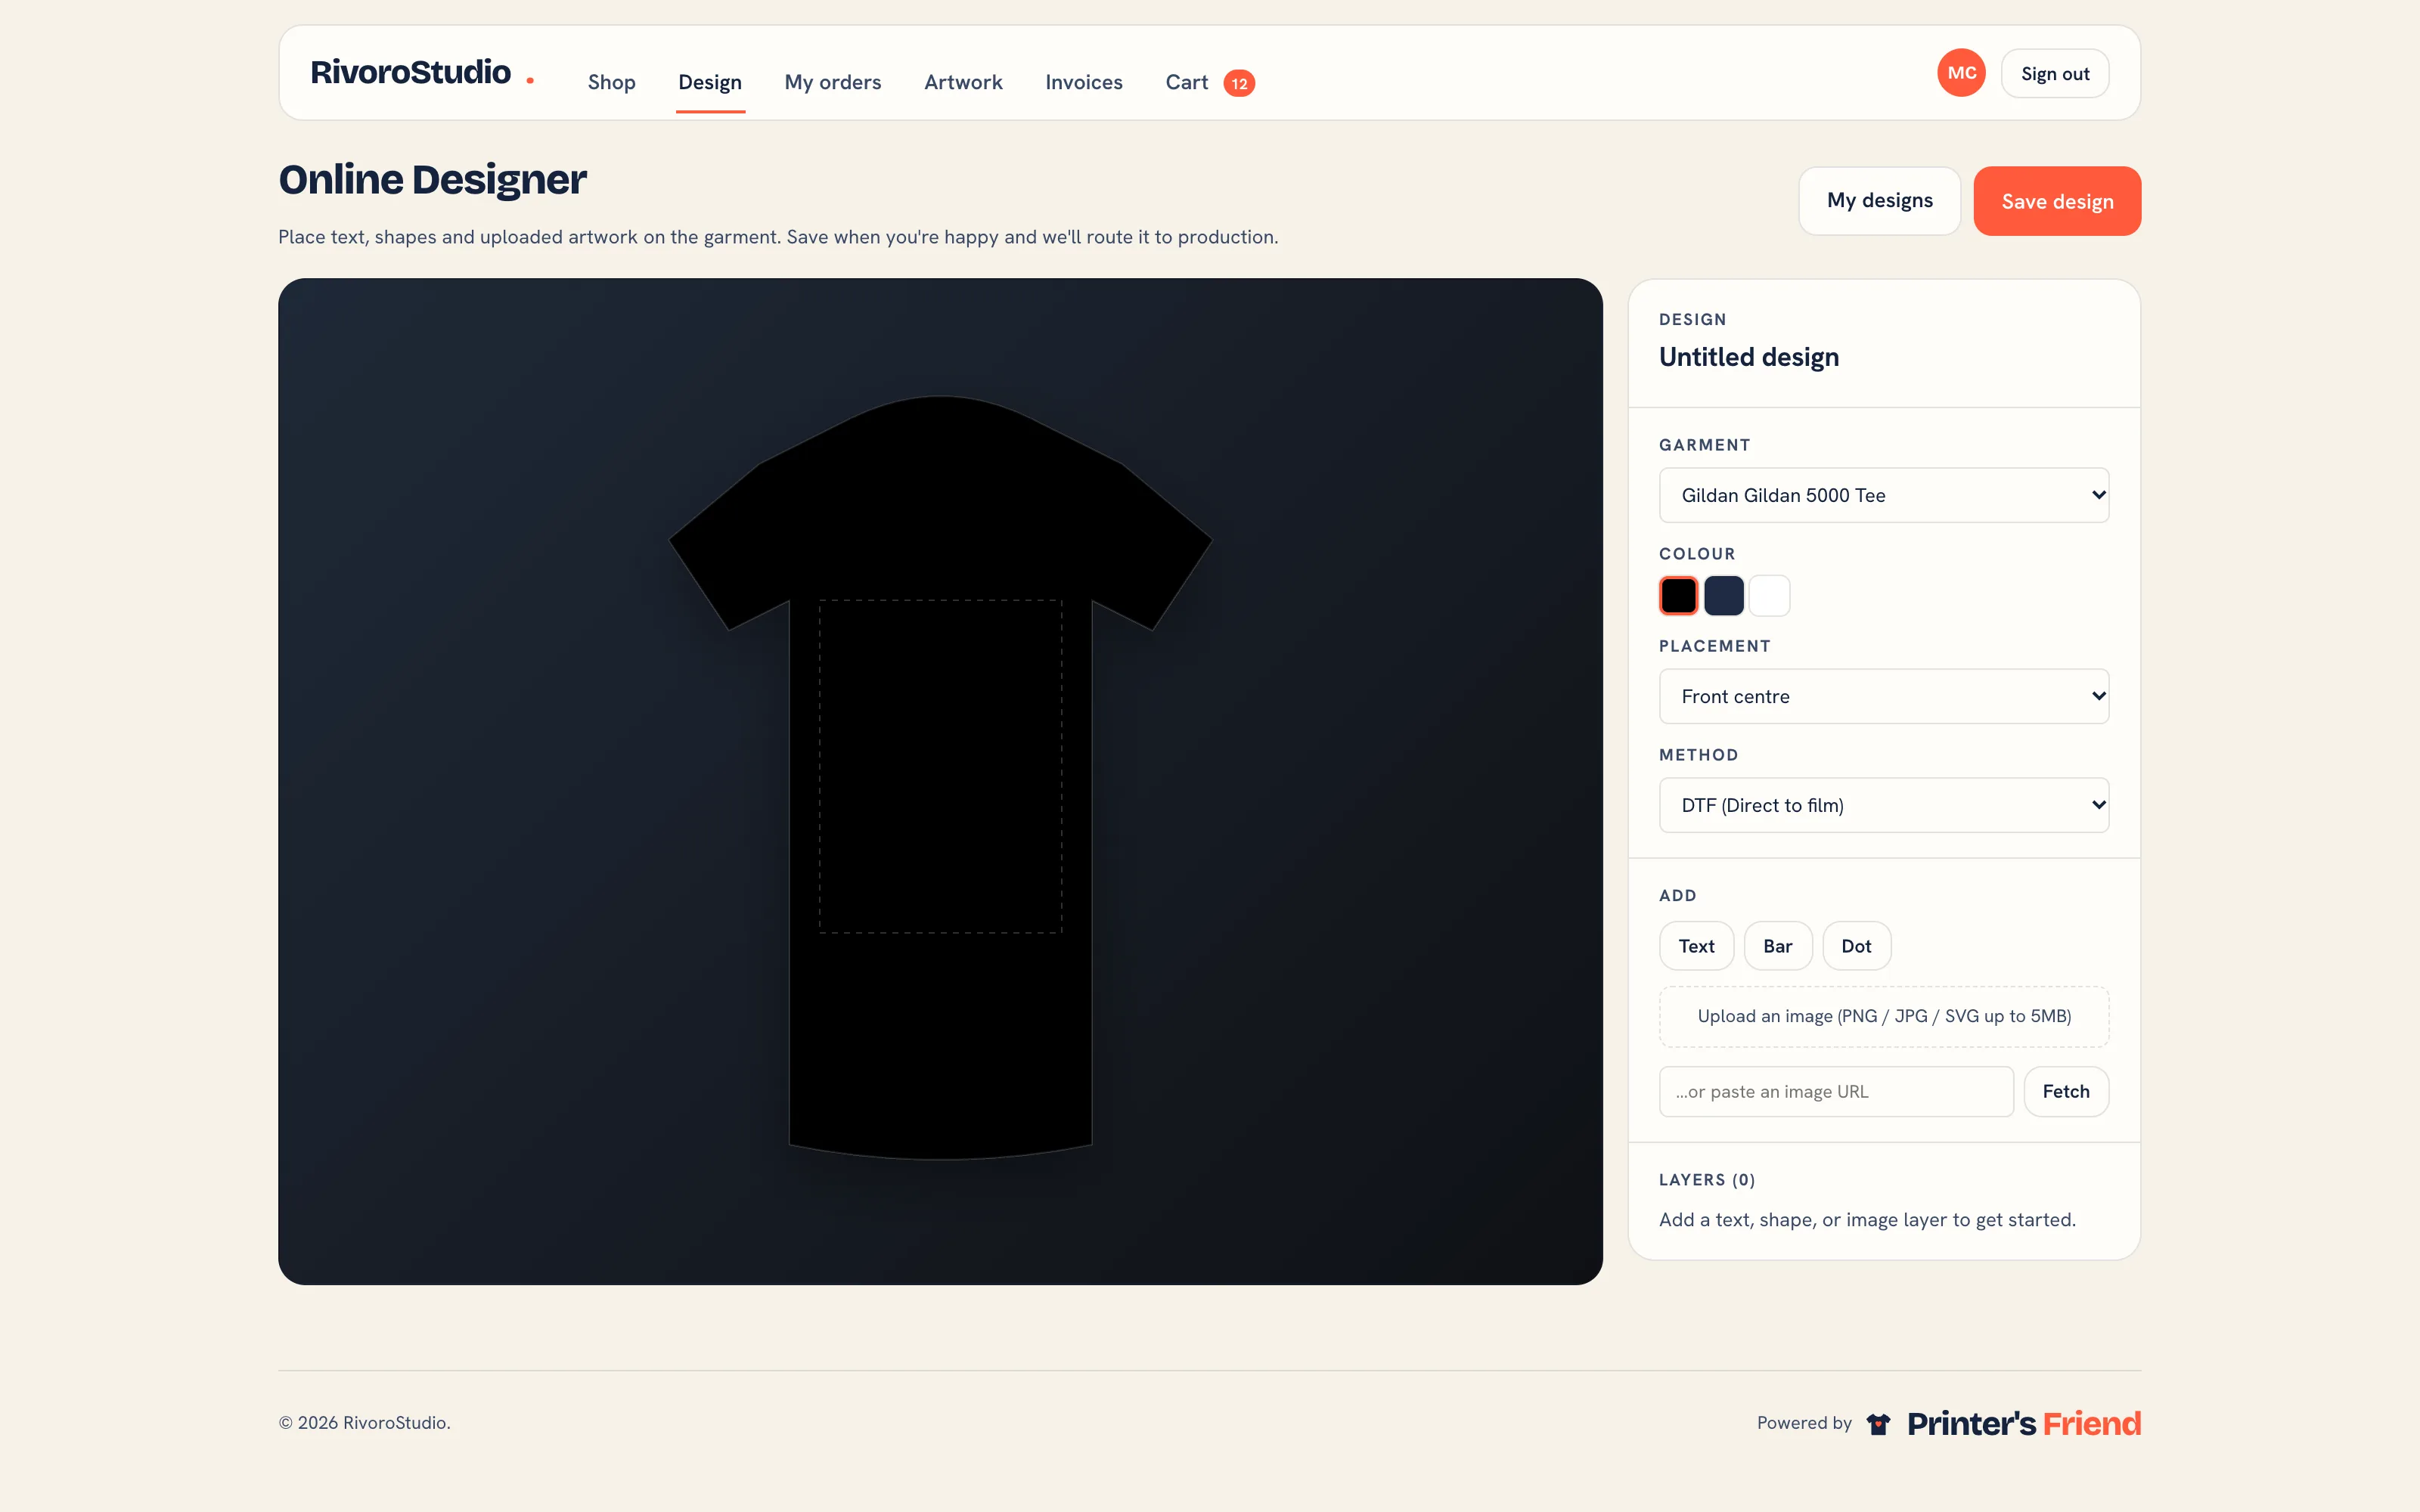Click the Printer's Friend t-shirt icon
Screen dimensions: 2420x1512
(x=1878, y=1423)
